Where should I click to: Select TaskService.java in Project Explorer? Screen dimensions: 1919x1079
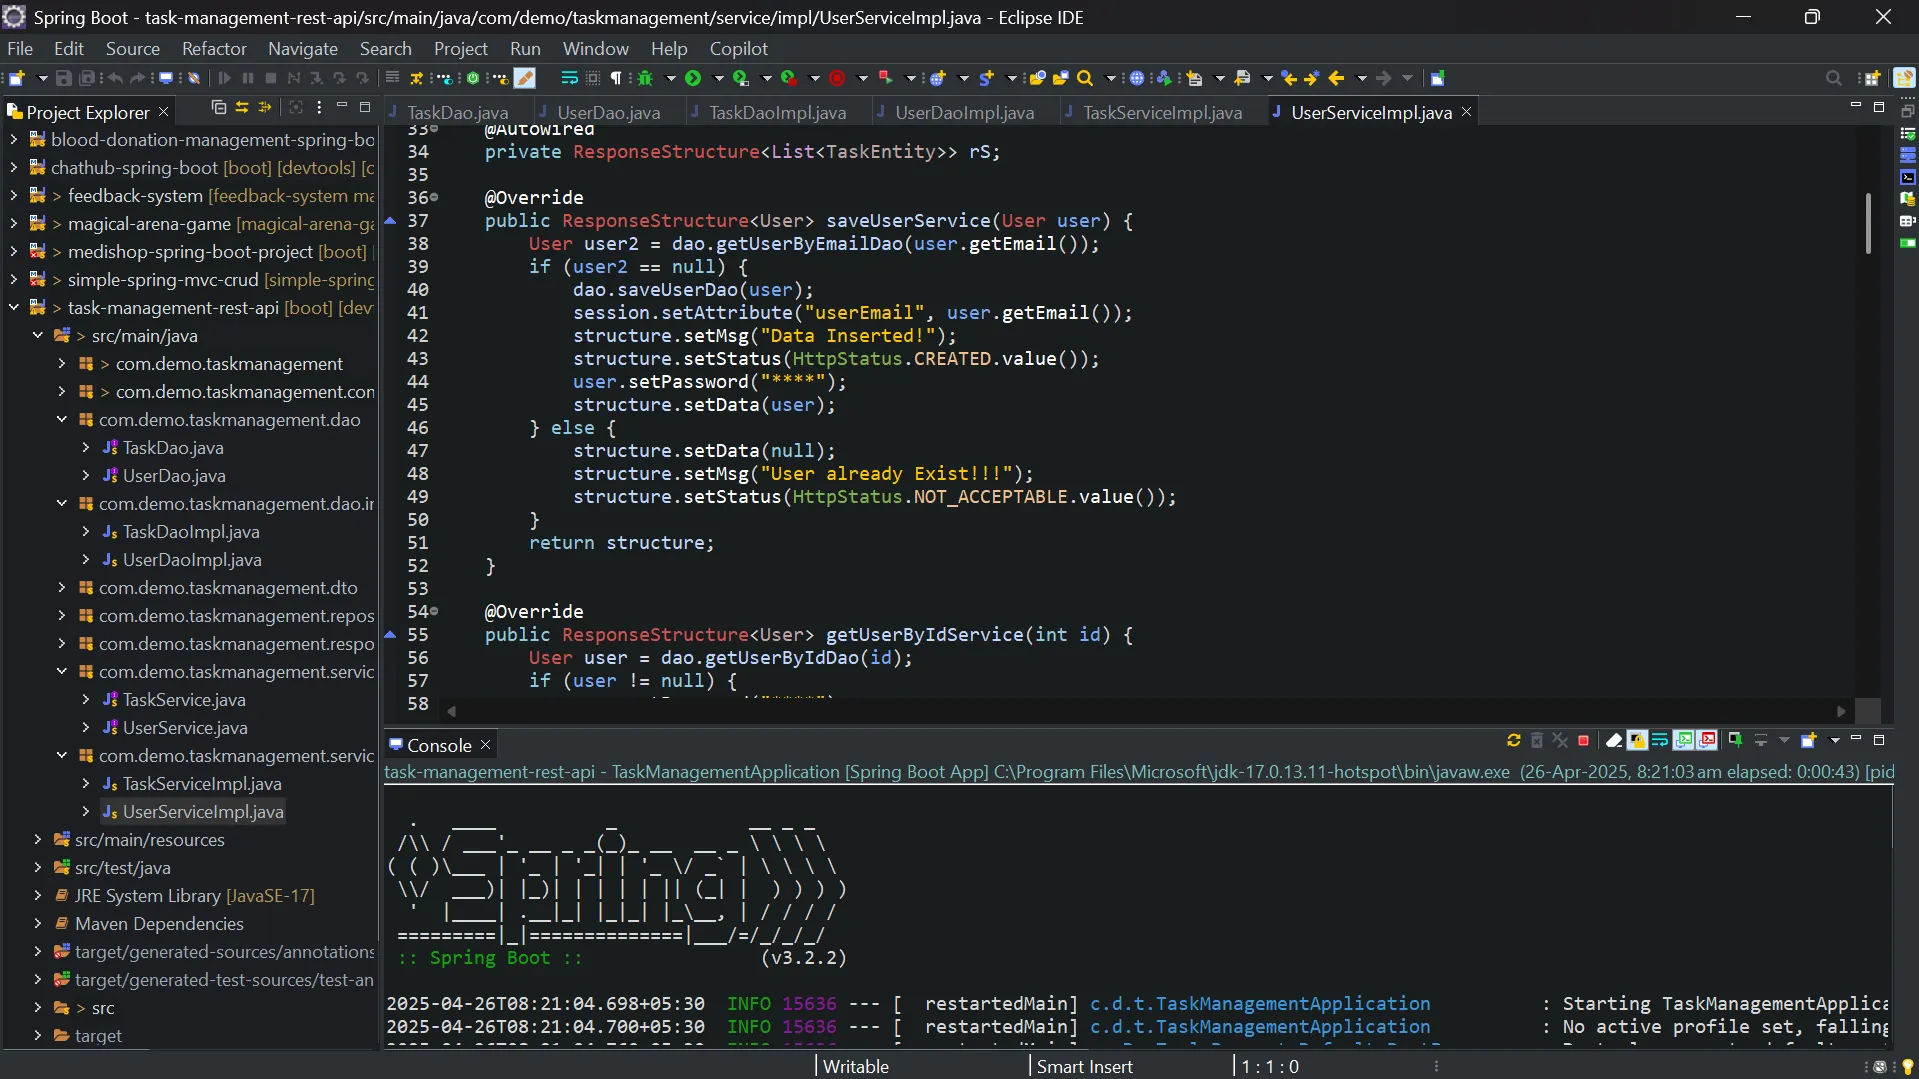click(184, 700)
